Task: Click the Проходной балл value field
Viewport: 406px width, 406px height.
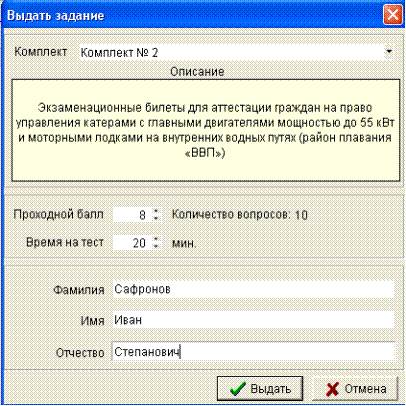Action: click(133, 215)
